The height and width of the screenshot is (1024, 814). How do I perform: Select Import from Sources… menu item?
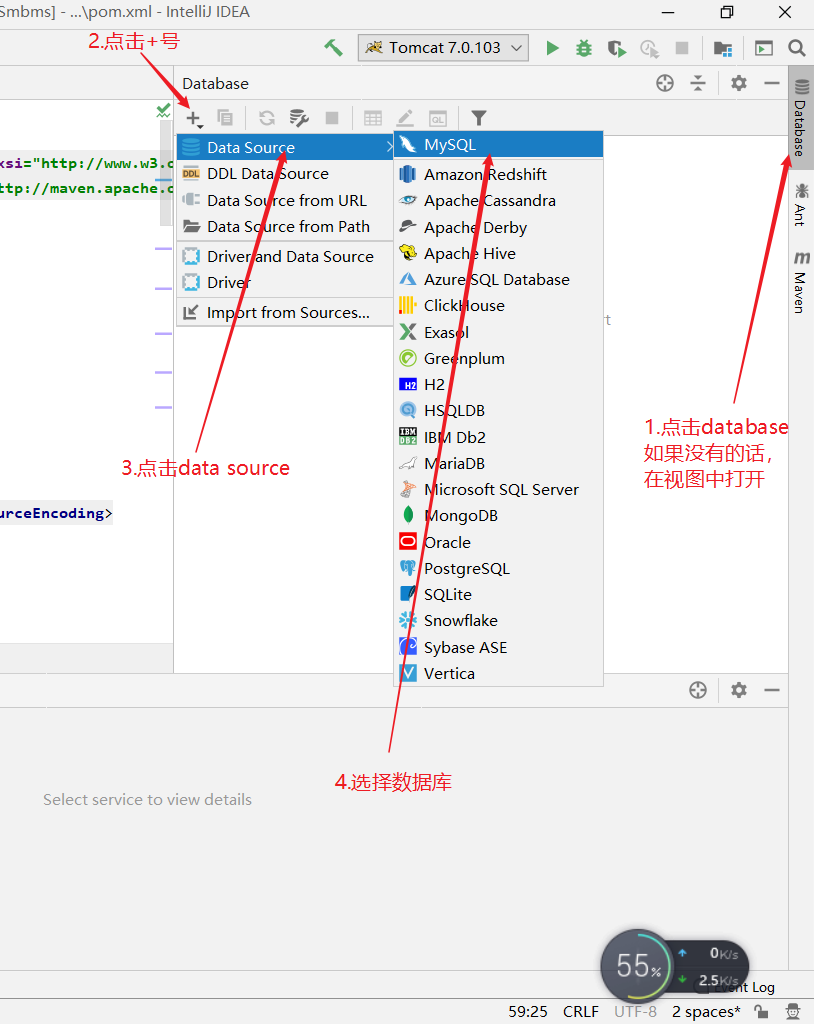[285, 313]
